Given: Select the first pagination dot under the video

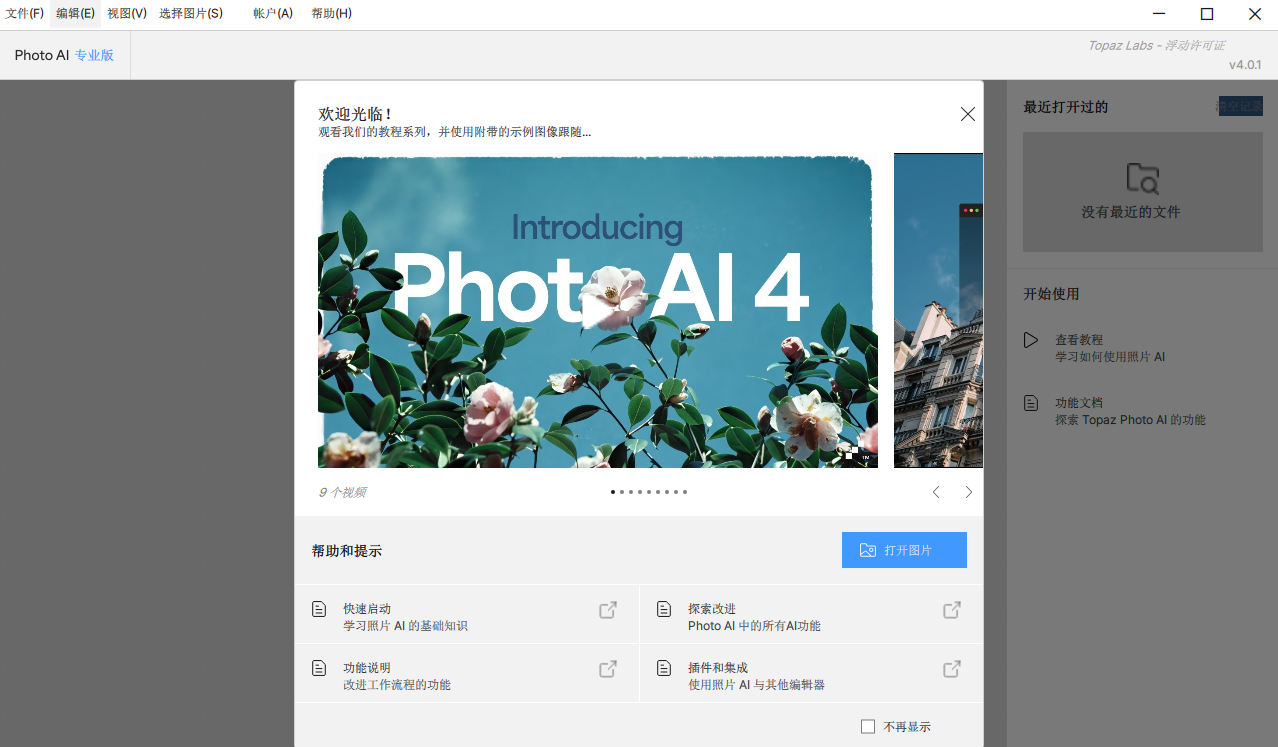Looking at the screenshot, I should (613, 492).
